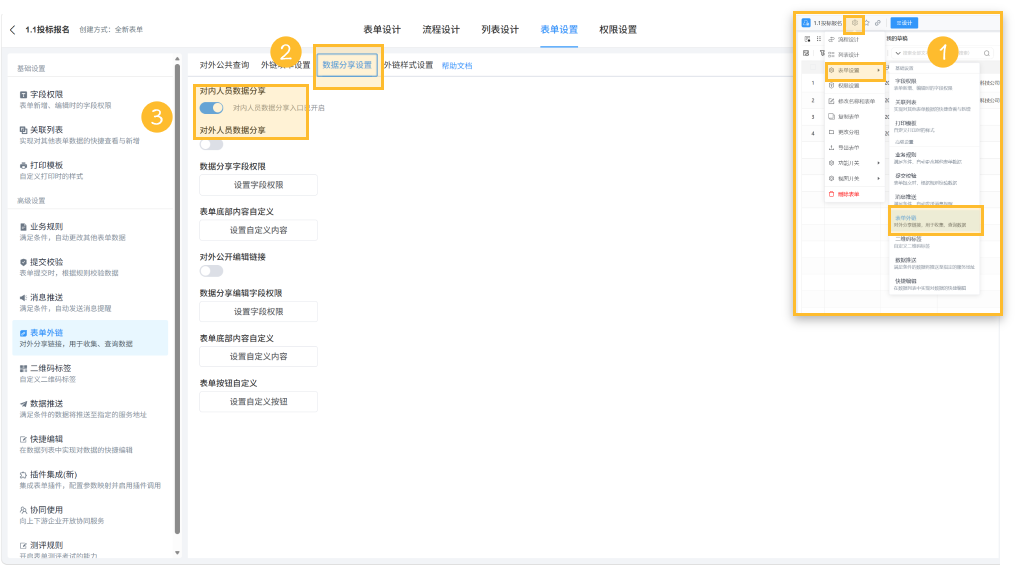This screenshot has height=566, width=1018.
Task: Enable the 对外人员数据分享 switch
Action: click(212, 144)
